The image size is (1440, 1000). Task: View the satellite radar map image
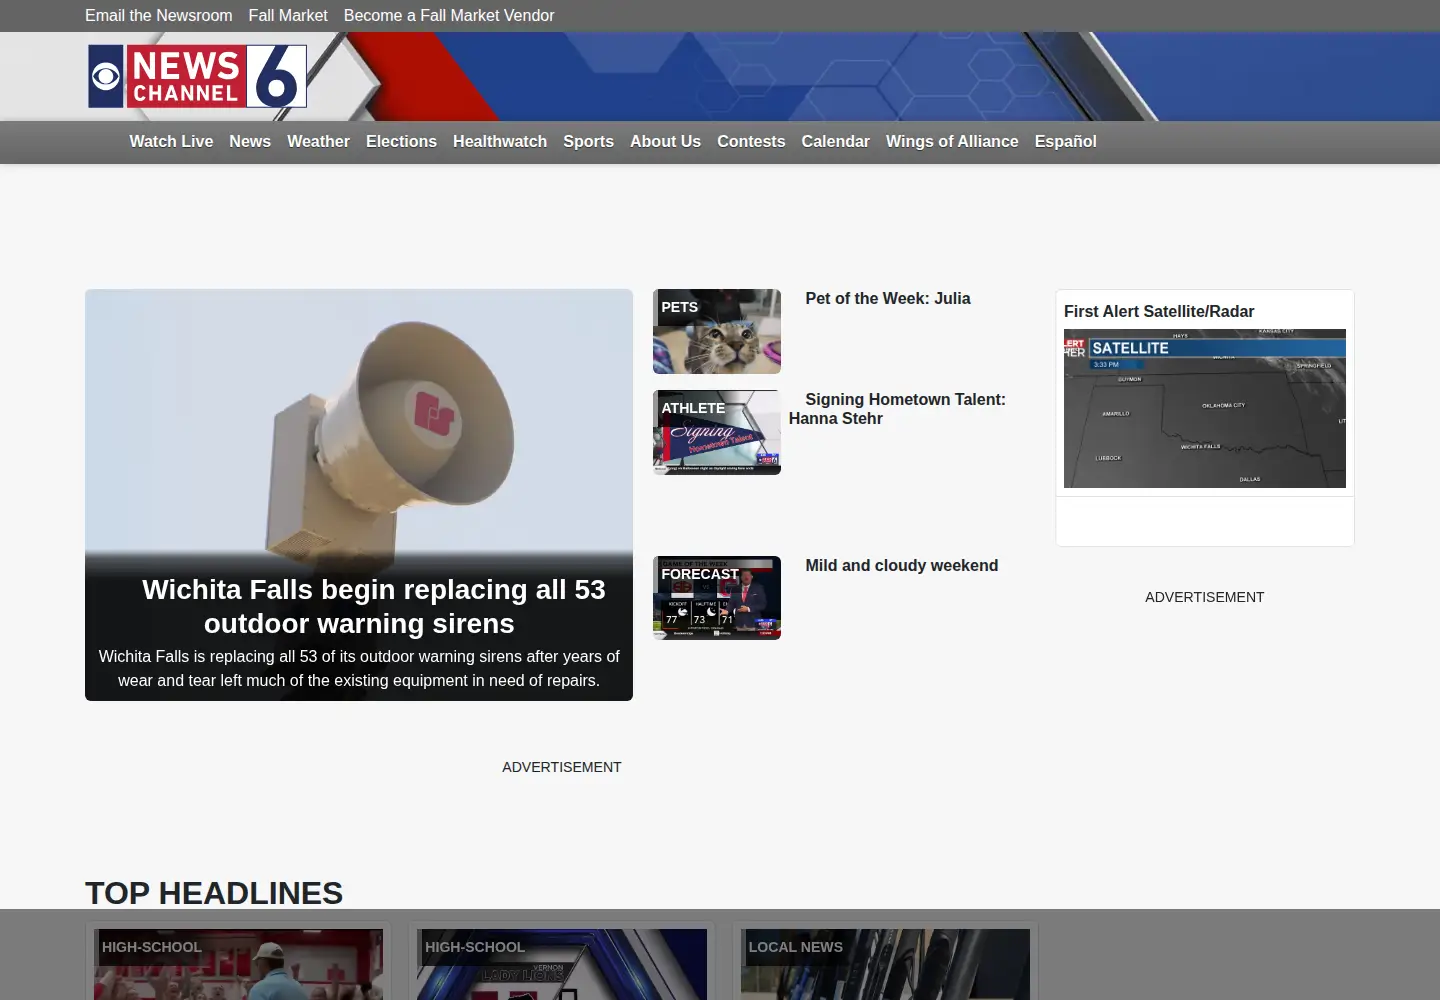tap(1205, 408)
